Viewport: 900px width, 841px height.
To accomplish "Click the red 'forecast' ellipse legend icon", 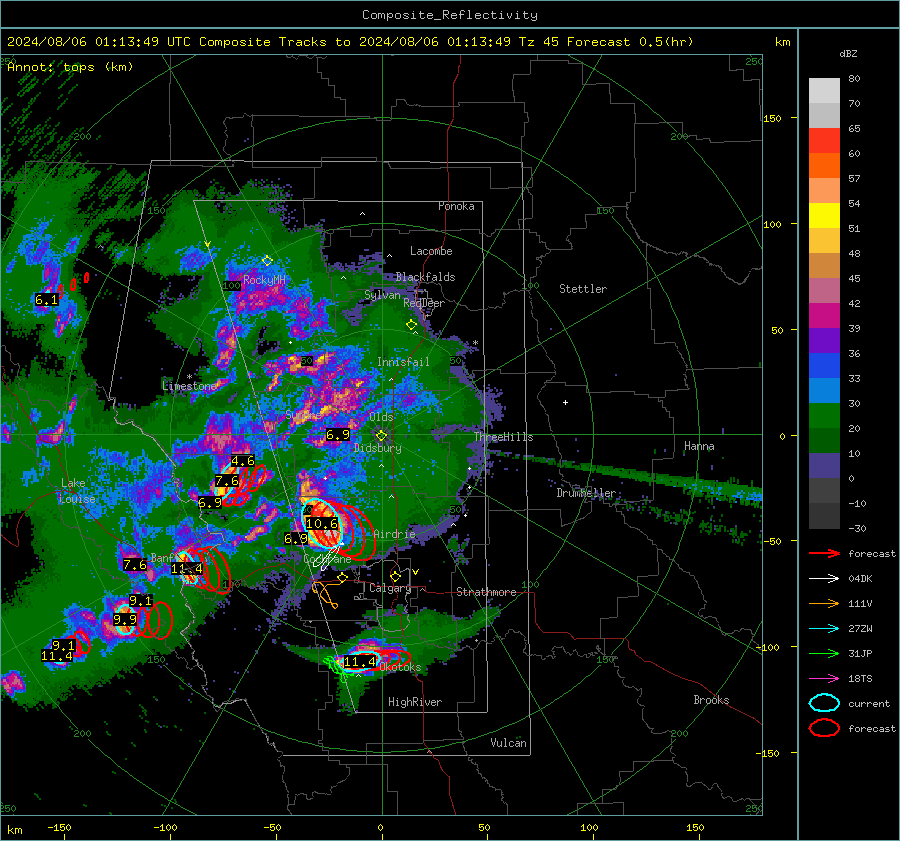I will tap(824, 728).
